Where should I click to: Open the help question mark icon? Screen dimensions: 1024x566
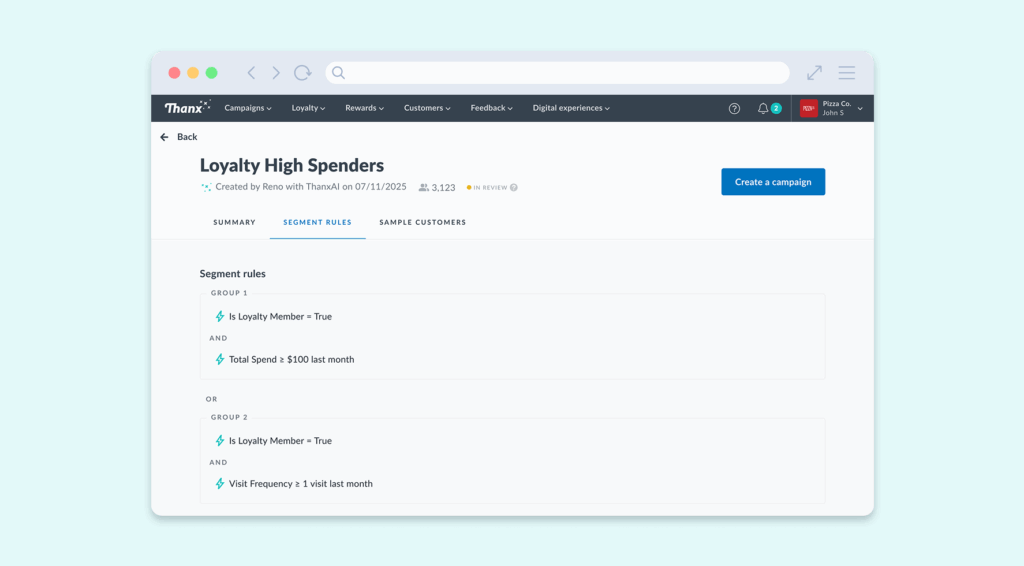coord(734,108)
